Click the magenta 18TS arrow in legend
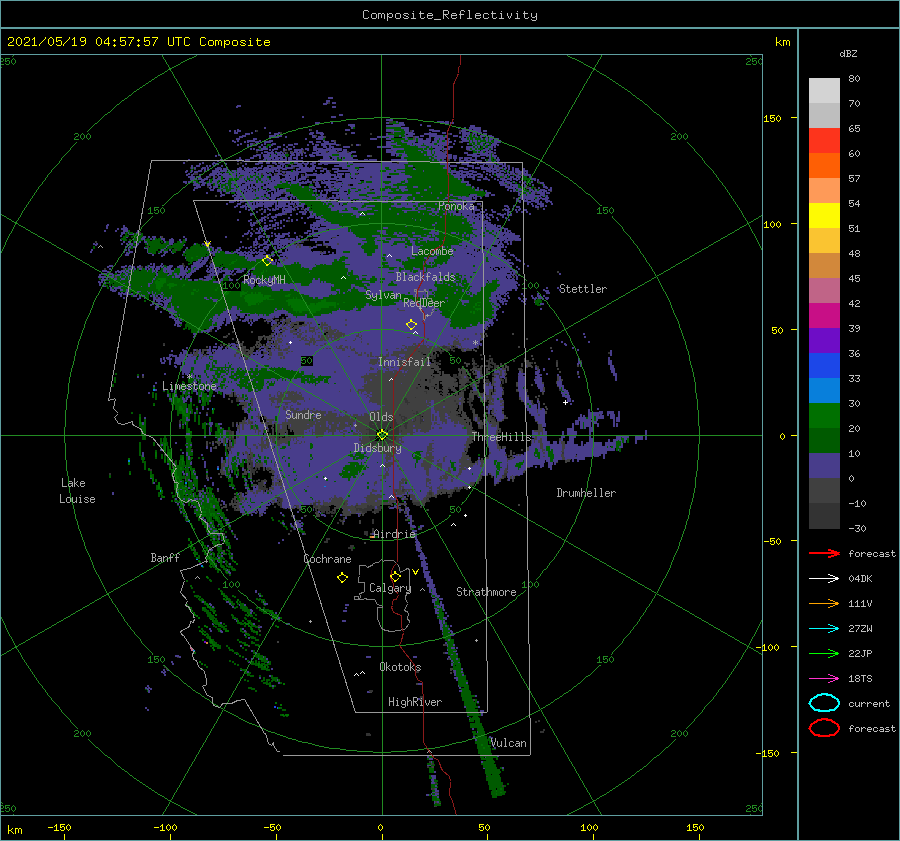 (824, 679)
